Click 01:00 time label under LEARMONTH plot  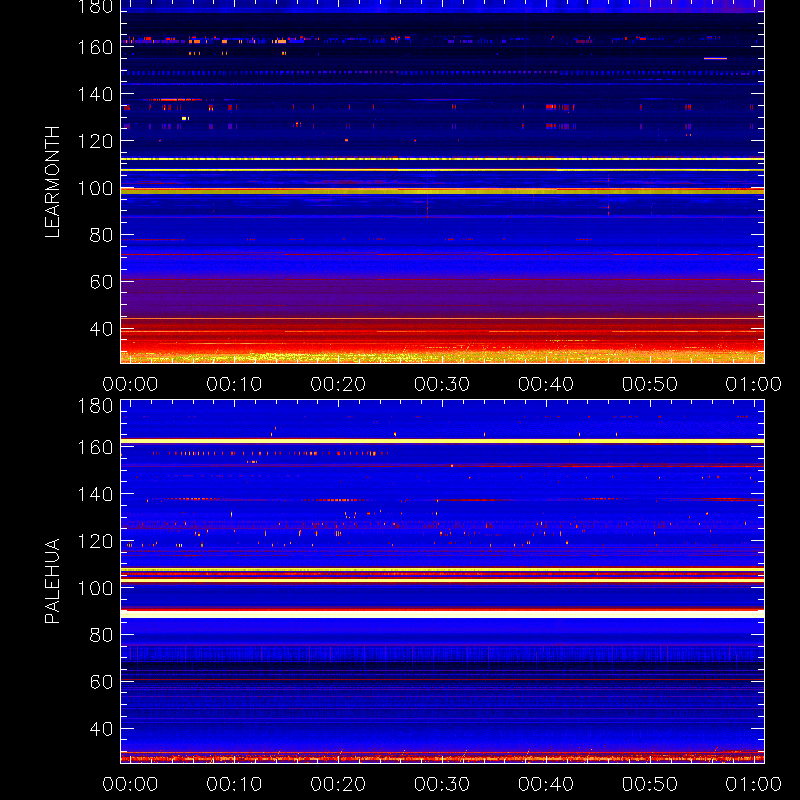754,384
